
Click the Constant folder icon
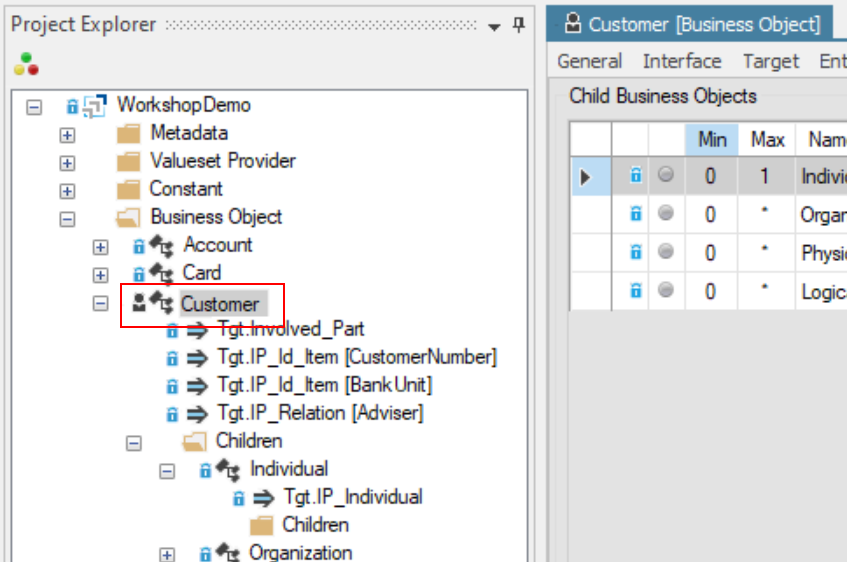[127, 189]
